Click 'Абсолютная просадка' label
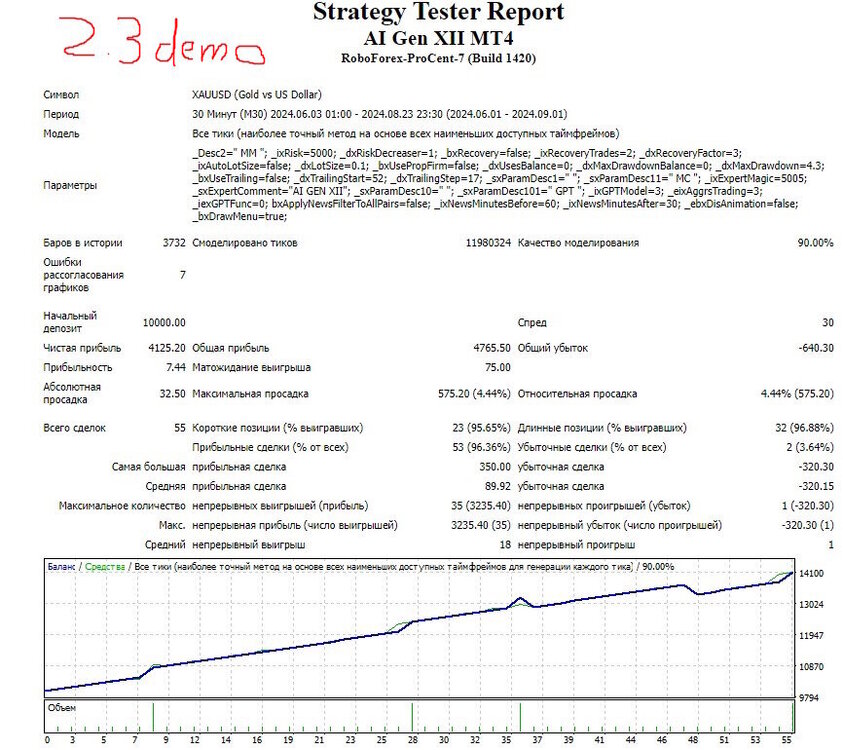843x750 pixels. 72,393
